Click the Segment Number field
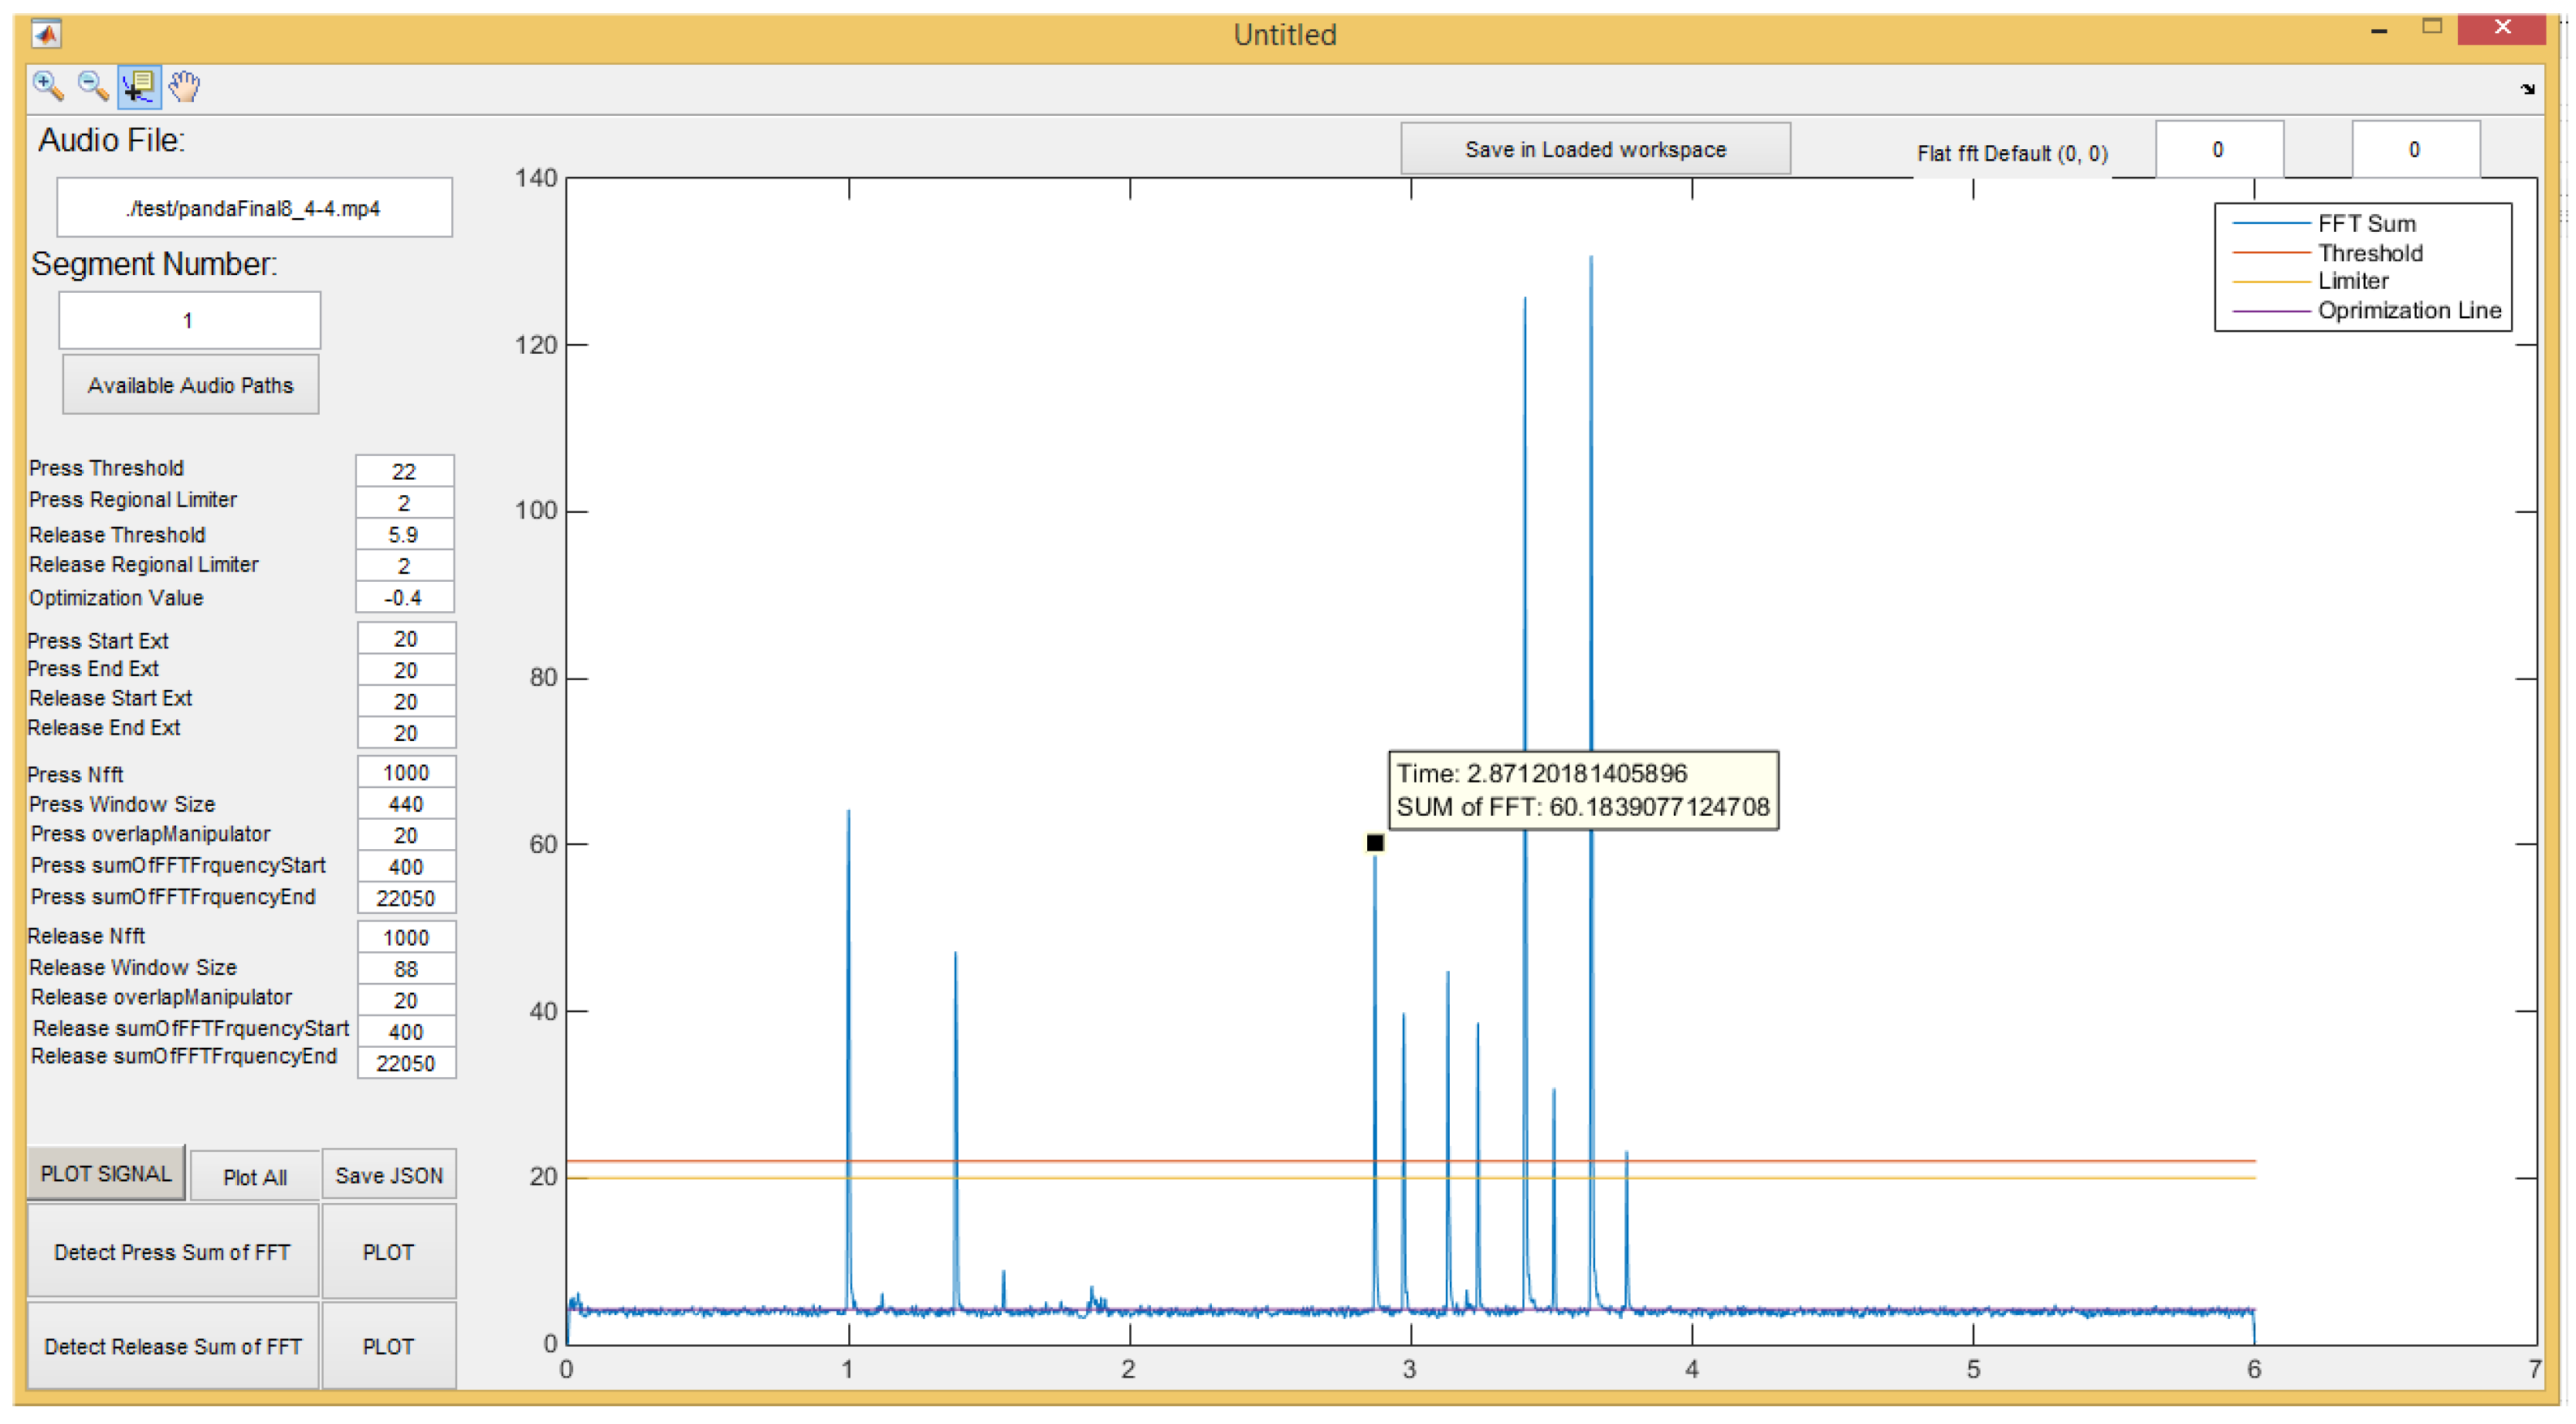 tap(189, 320)
